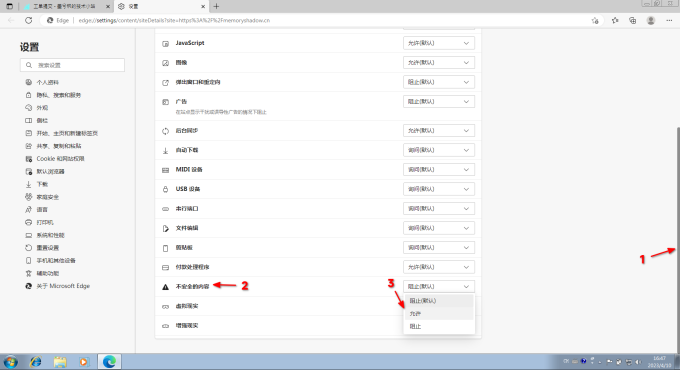680x370 pixels.
Task: Collapse the 不安全的内容 permission dropdown
Action: [x=438, y=287]
